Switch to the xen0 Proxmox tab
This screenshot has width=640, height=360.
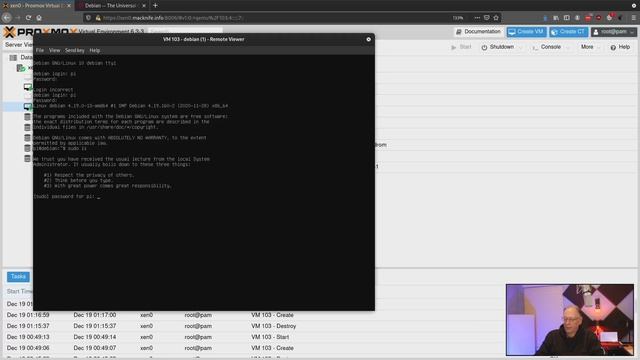[x=36, y=6]
